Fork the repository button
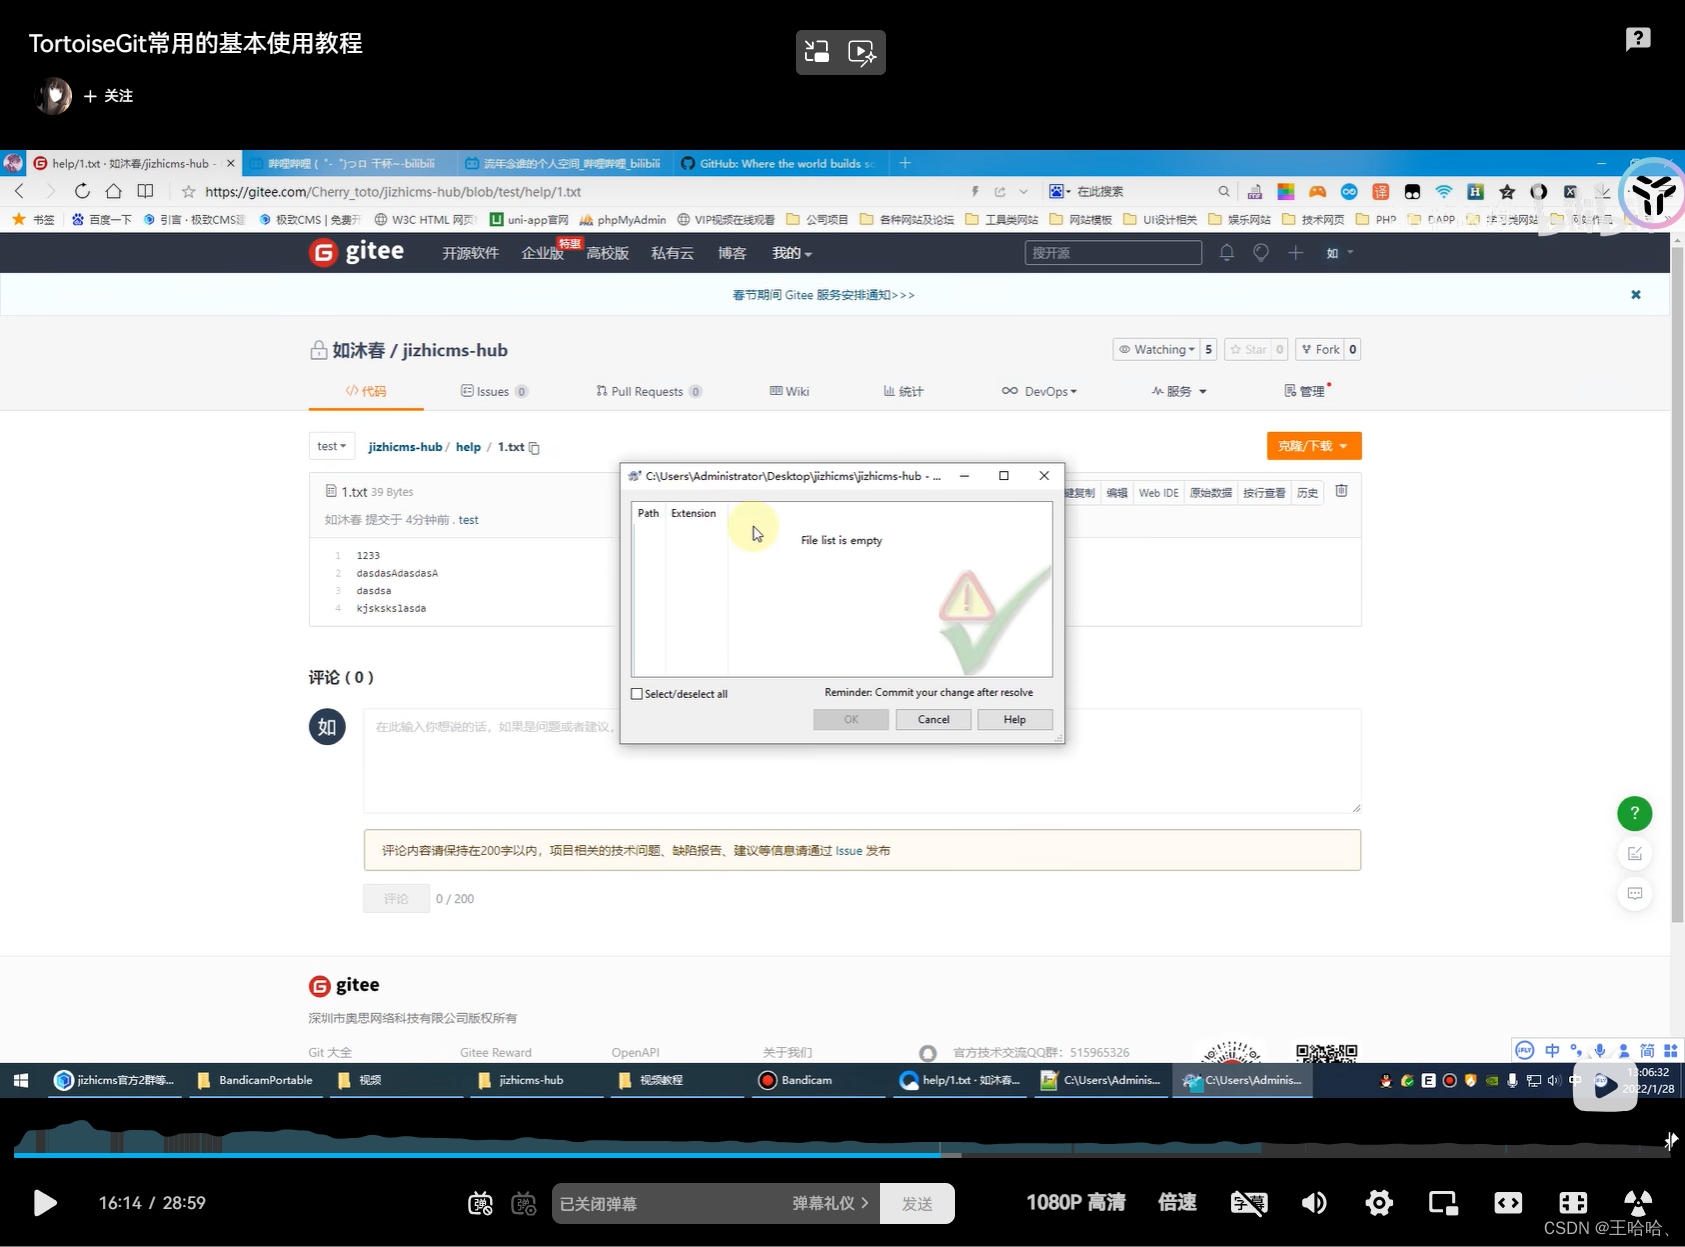The image size is (1685, 1247). (x=1320, y=349)
